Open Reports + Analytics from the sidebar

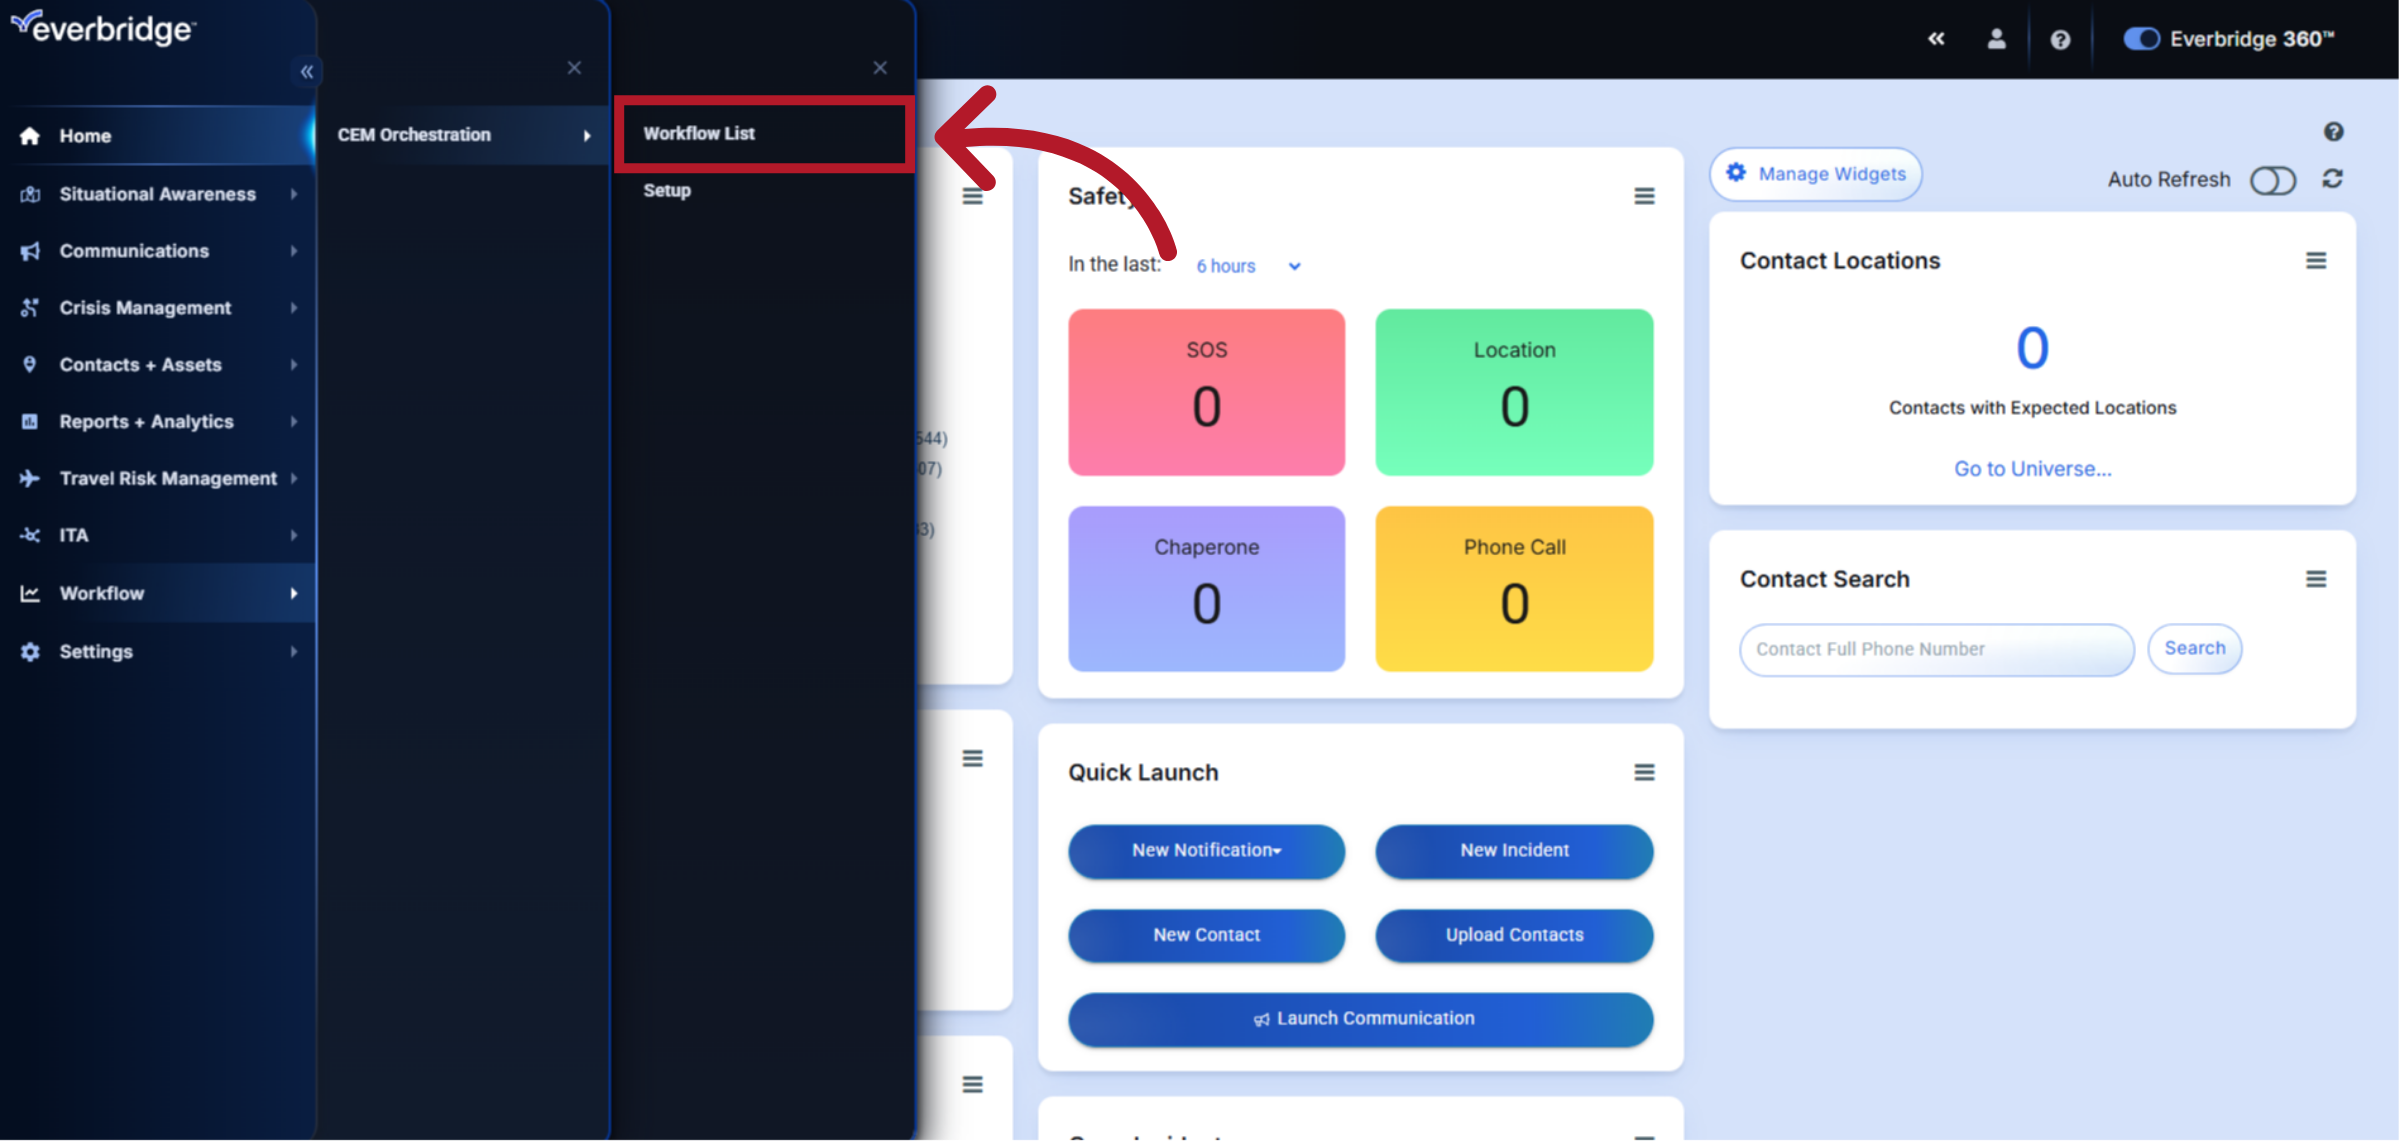[x=146, y=421]
